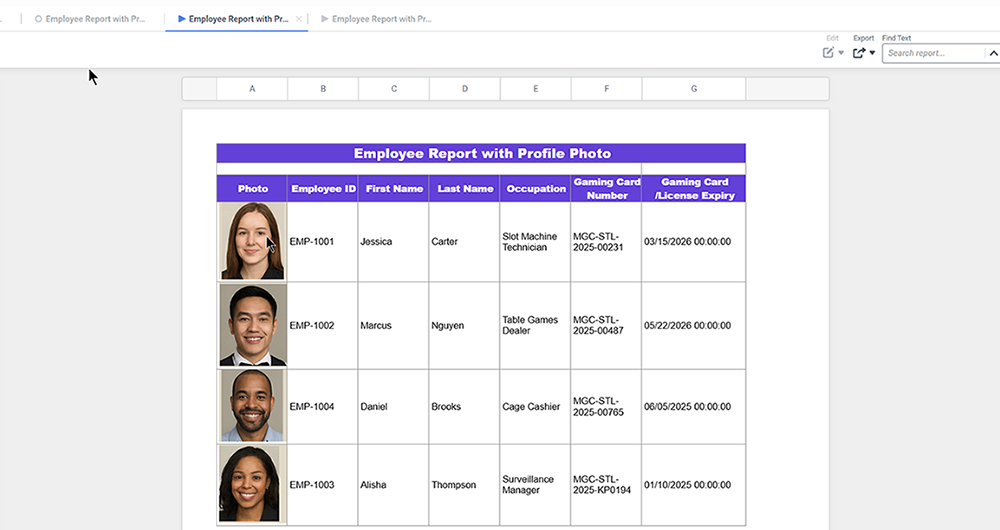Close the active Employee Report tab

(298, 19)
